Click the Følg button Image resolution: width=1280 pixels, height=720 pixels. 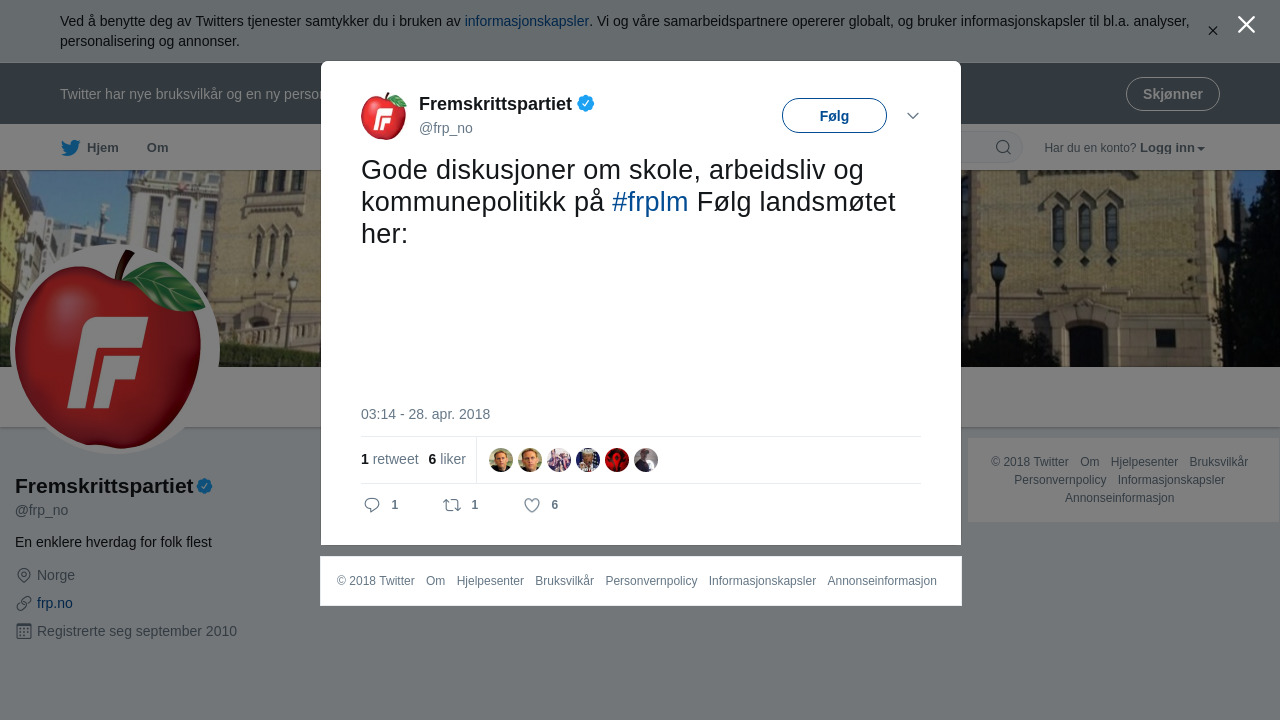click(x=834, y=115)
